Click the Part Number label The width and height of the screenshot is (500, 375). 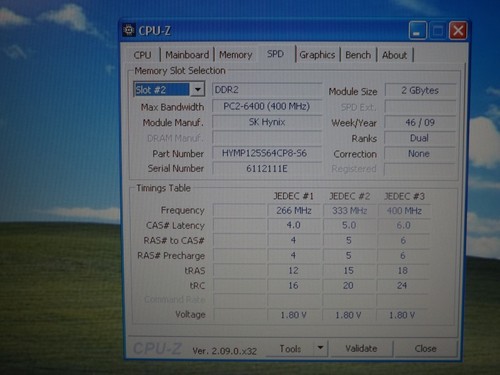[178, 154]
